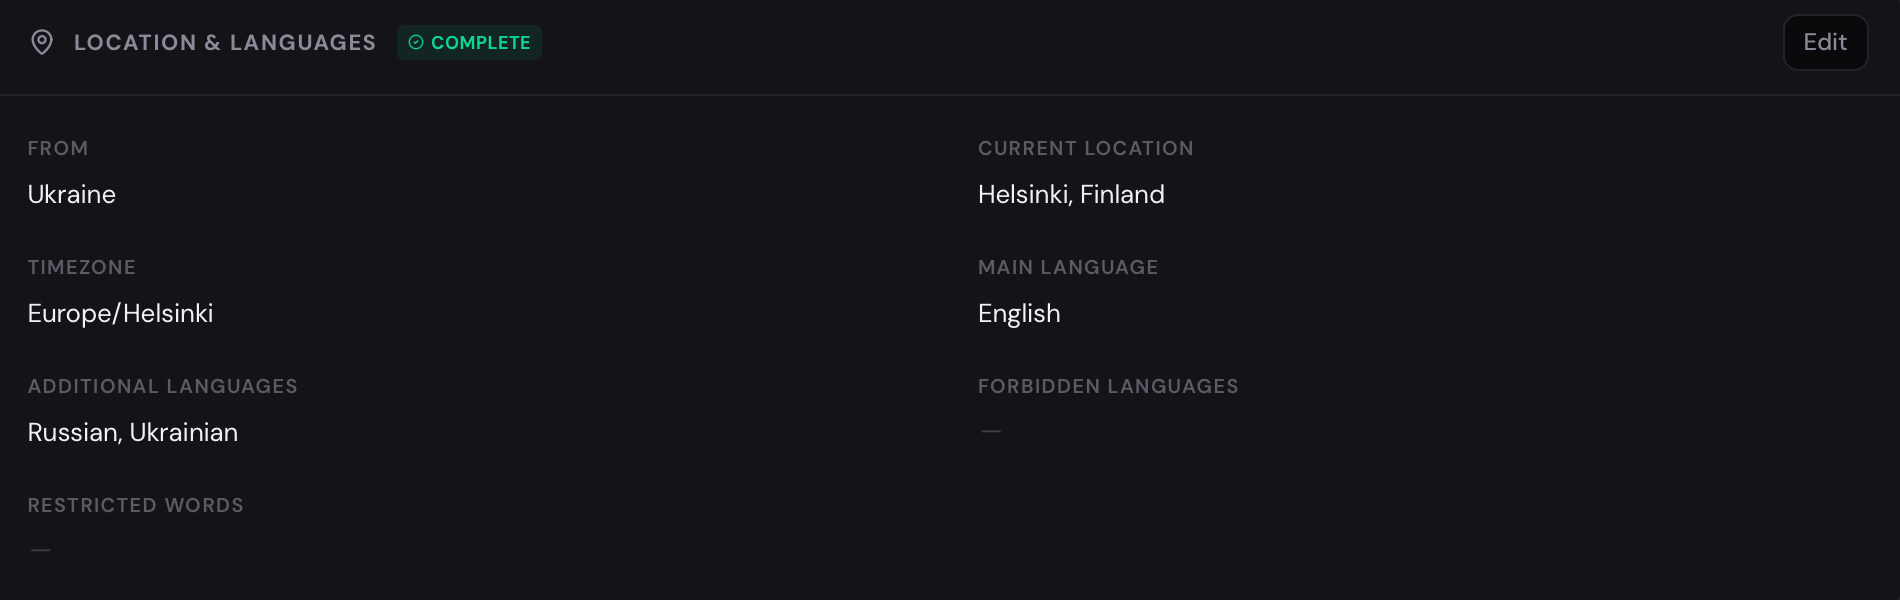Viewport: 1900px width, 600px height.
Task: Click the empty dash under Restricted Words
Action: point(41,550)
